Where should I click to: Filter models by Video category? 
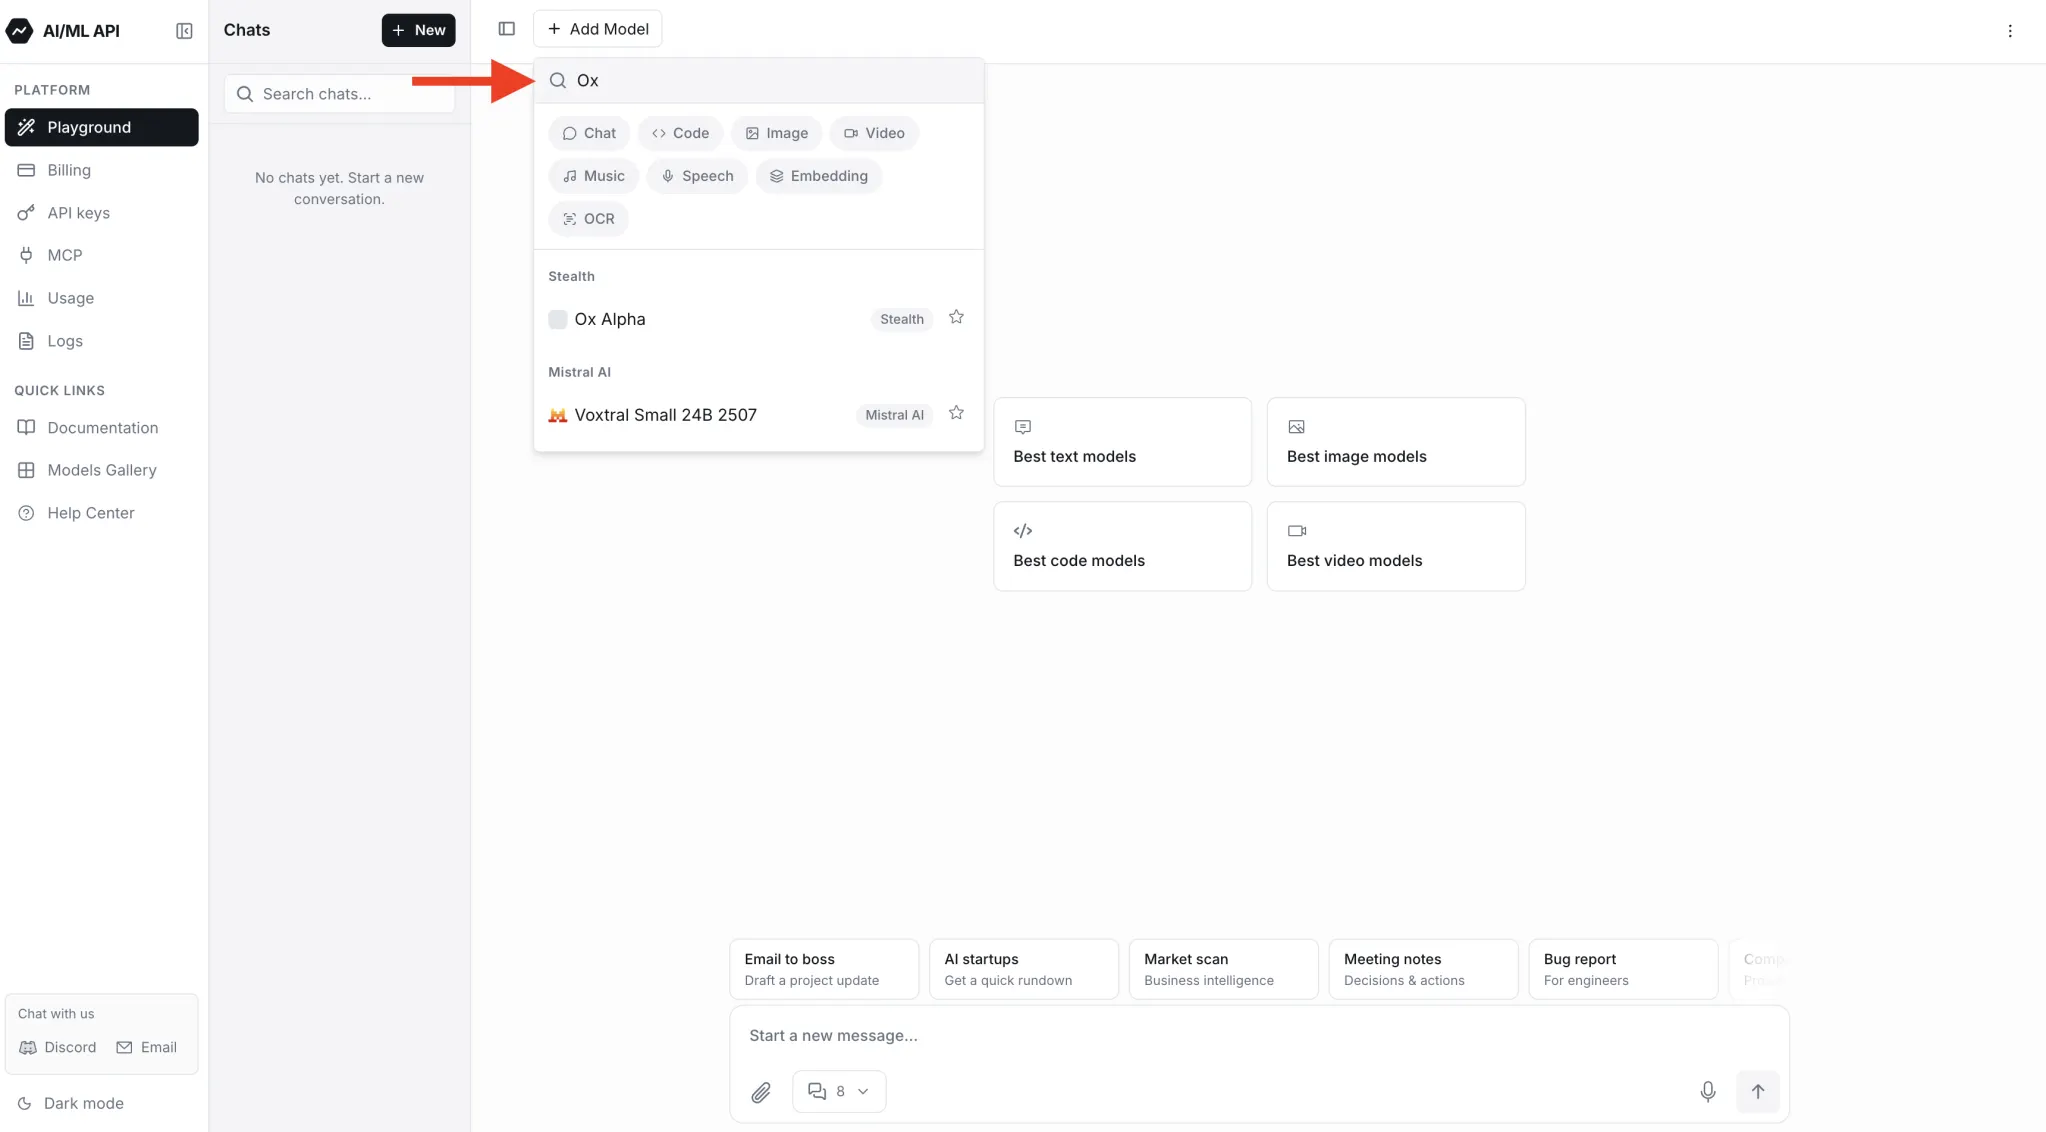tap(874, 133)
